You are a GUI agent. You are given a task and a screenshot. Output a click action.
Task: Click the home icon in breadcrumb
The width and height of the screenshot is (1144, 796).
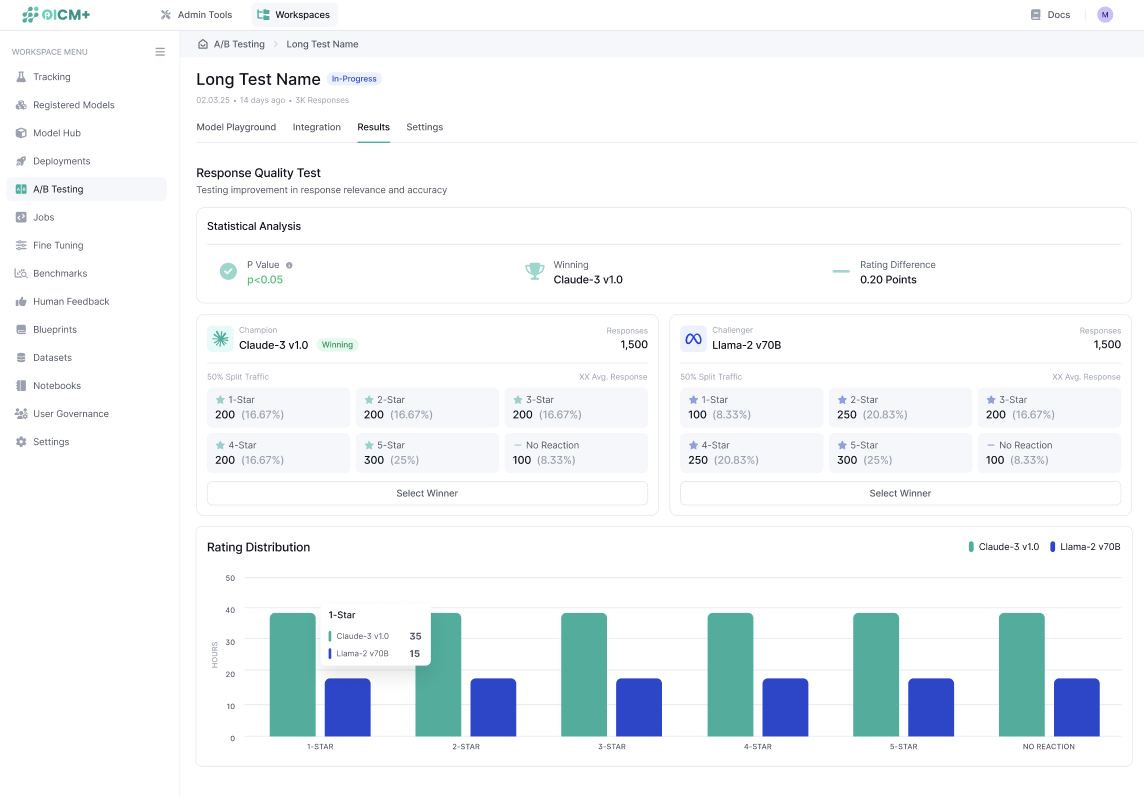point(203,44)
